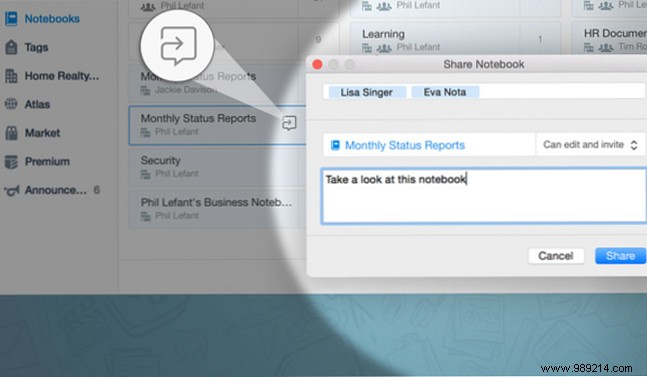Open Tags in the sidebar
This screenshot has width=647, height=377.
pyautogui.click(x=36, y=47)
